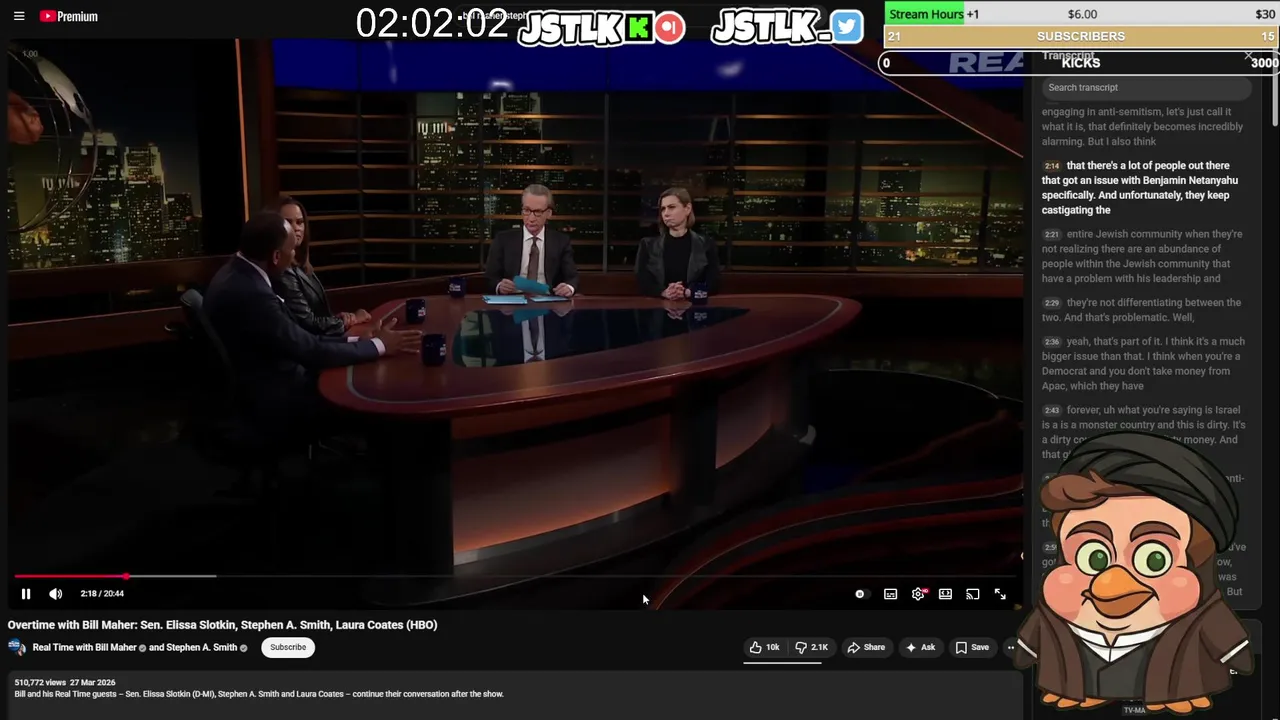Viewport: 1280px width, 720px height.
Task: Seek in the video progress bar's buffered section
Action: tap(170, 576)
